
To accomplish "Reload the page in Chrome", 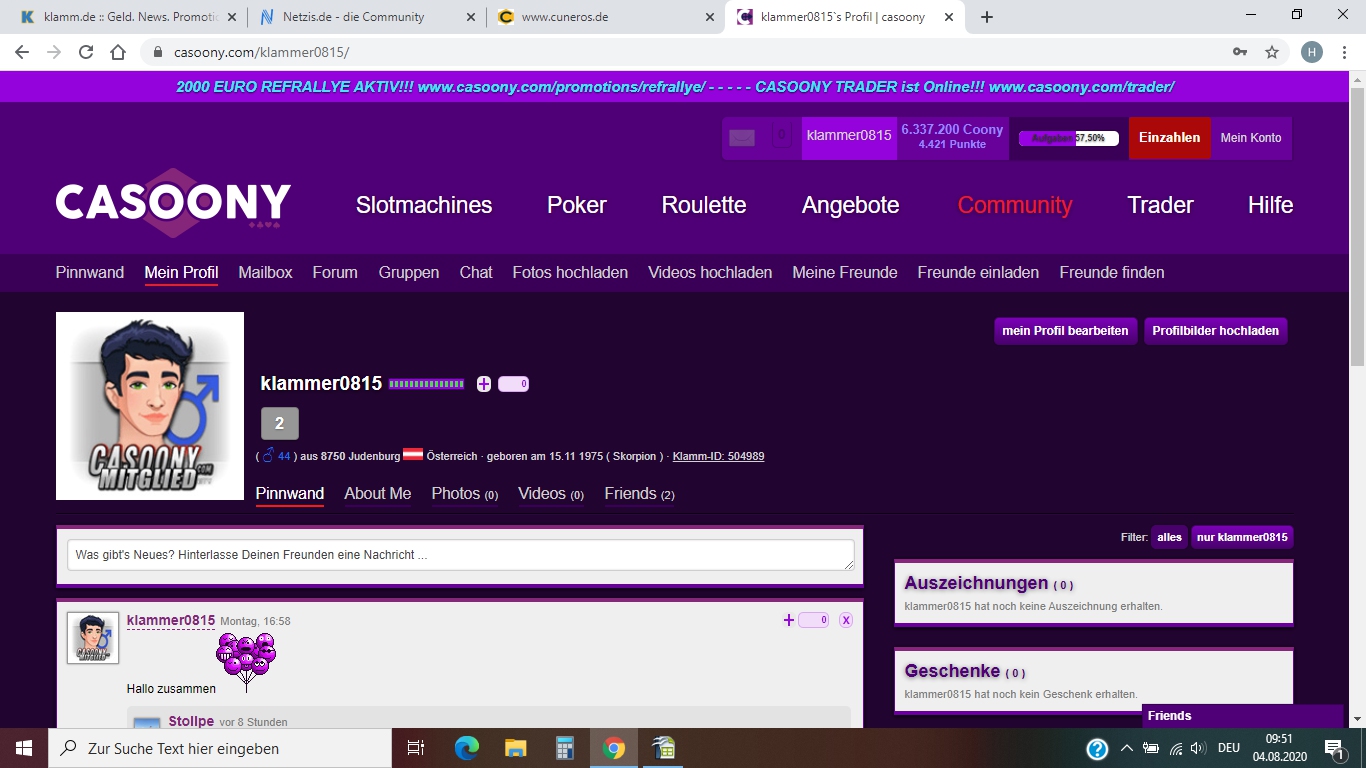I will (x=86, y=52).
